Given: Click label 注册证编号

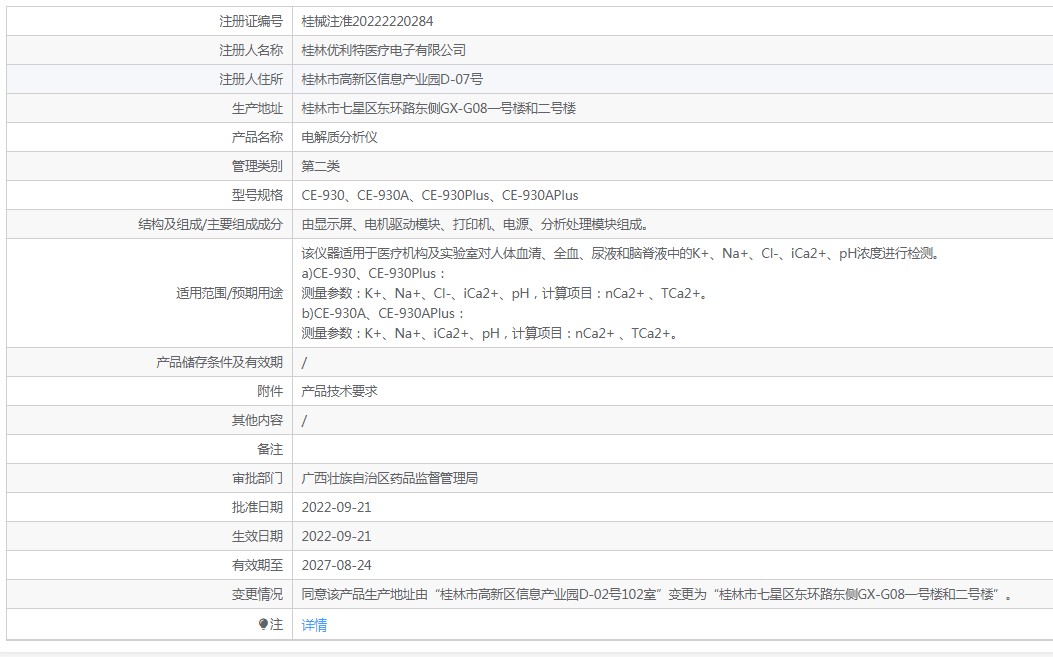Looking at the screenshot, I should pyautogui.click(x=251, y=21).
